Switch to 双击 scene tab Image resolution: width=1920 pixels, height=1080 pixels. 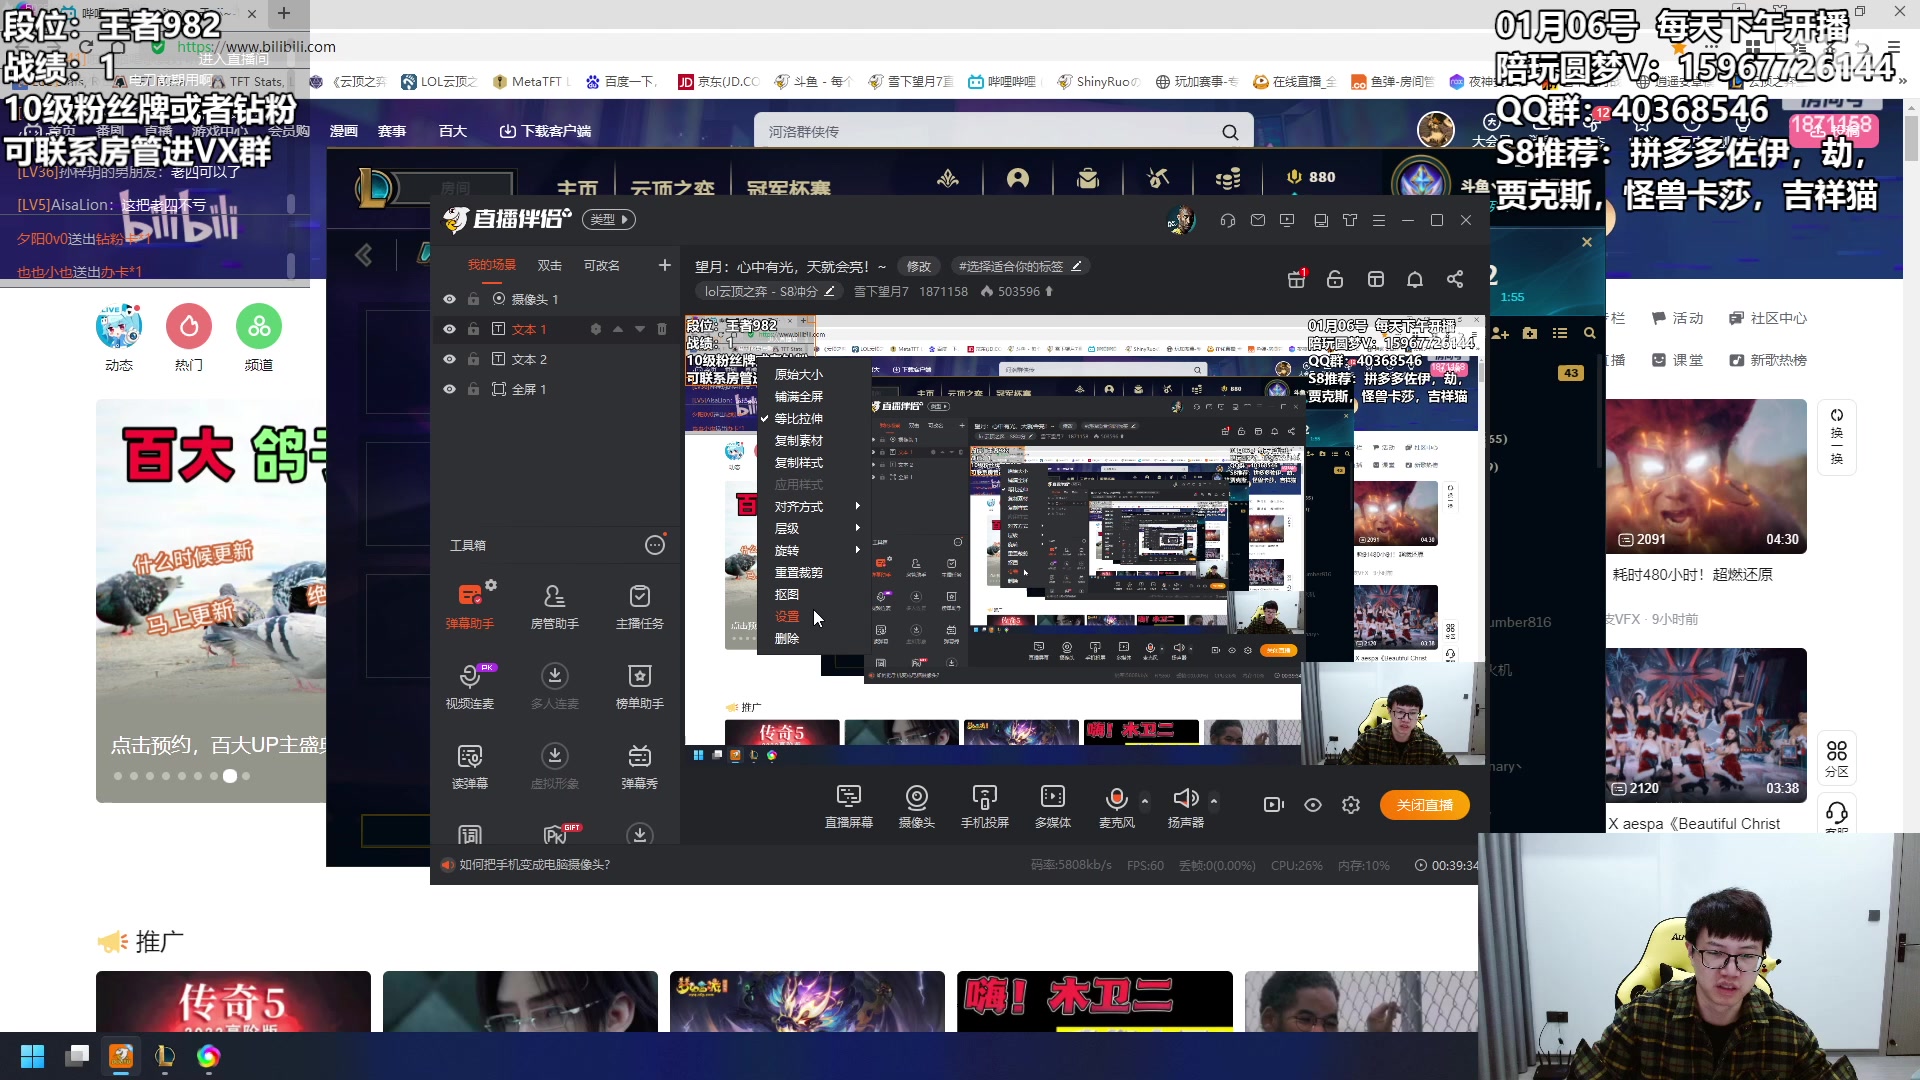pos(550,265)
